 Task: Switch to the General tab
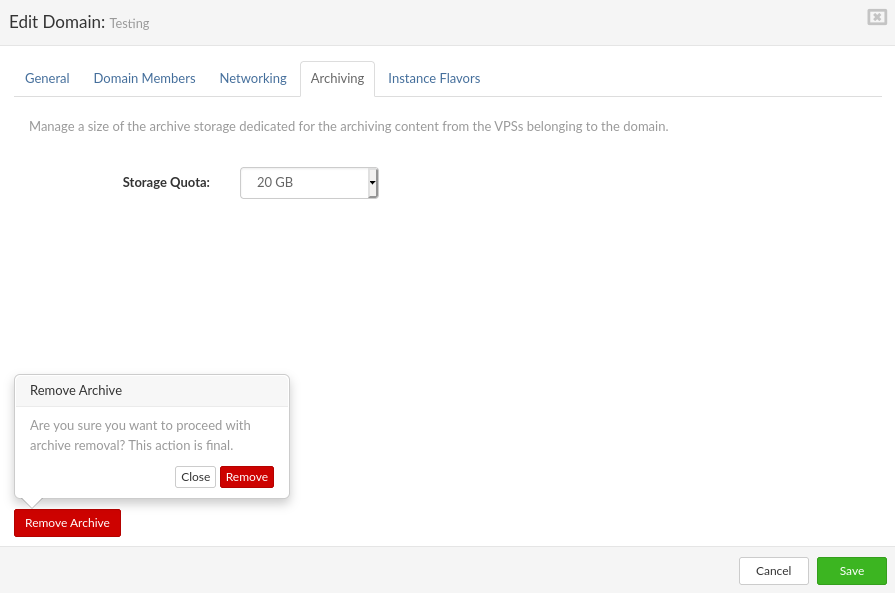(x=47, y=78)
